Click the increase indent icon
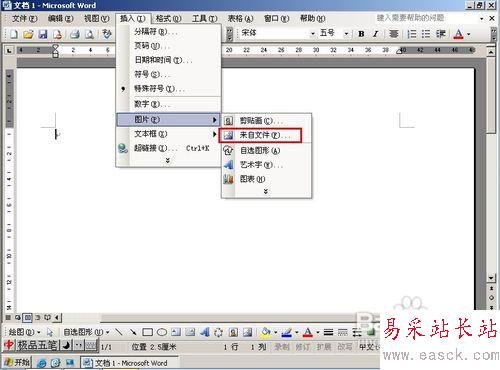 click(x=441, y=34)
